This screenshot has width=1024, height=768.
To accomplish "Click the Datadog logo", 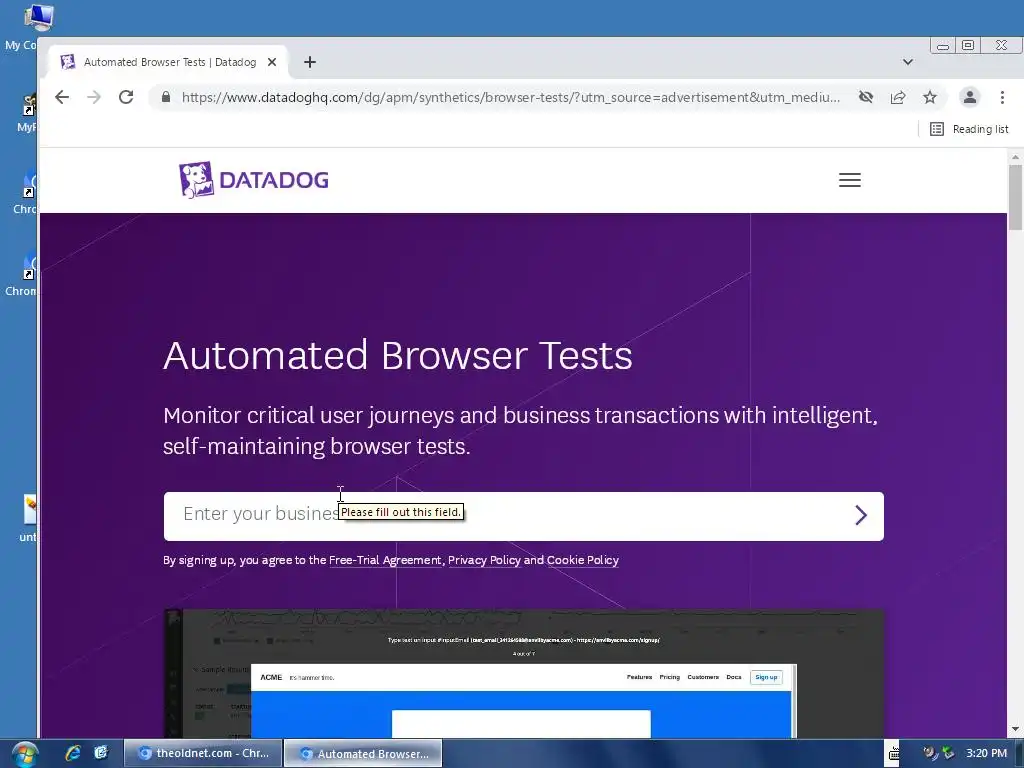I will [253, 180].
